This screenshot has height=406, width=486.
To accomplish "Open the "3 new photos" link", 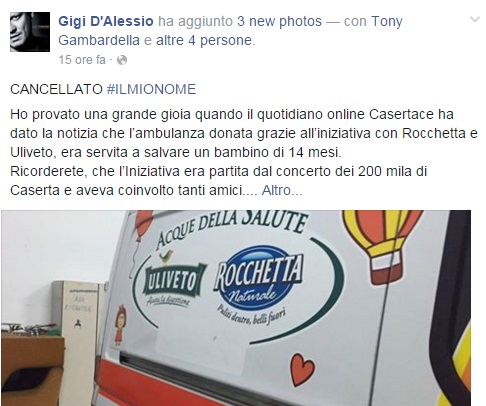I will tap(279, 21).
